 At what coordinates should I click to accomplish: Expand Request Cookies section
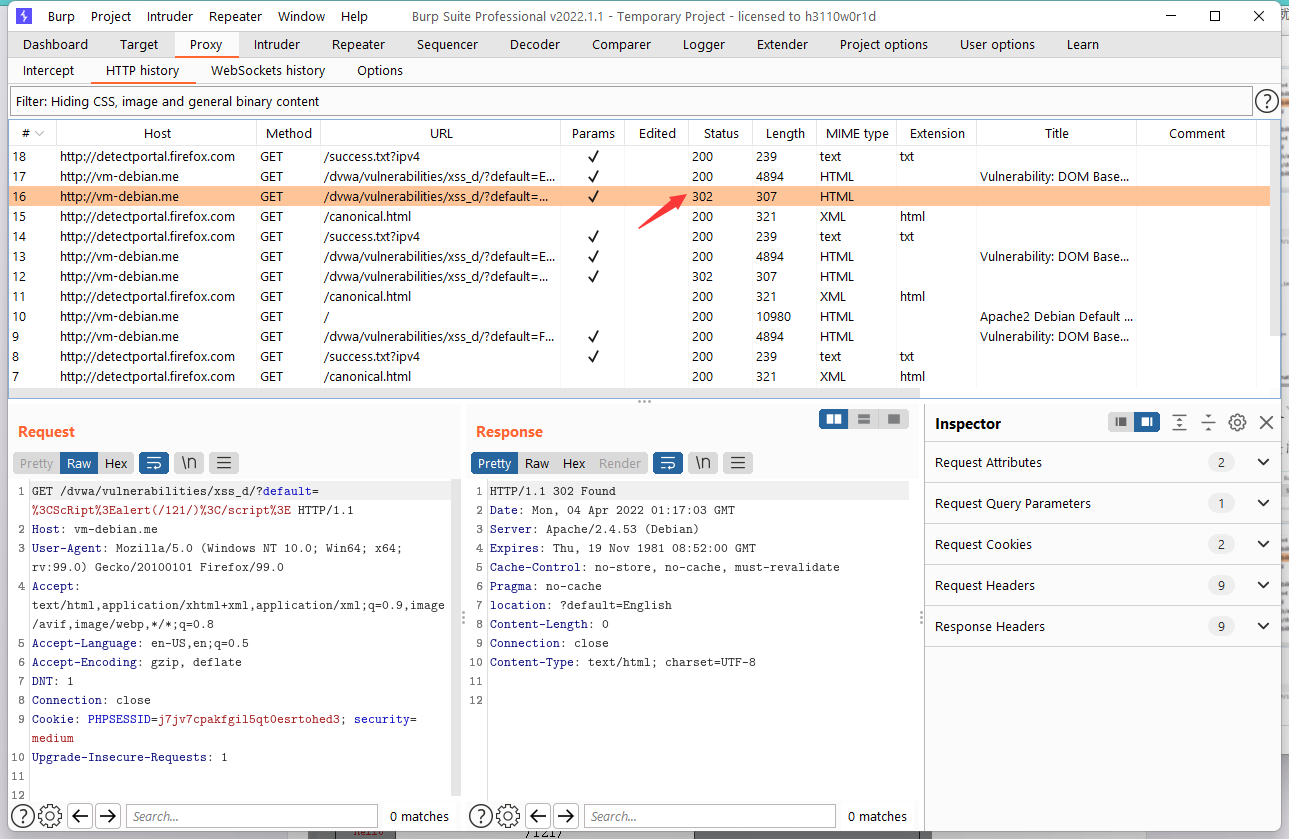click(x=1103, y=544)
